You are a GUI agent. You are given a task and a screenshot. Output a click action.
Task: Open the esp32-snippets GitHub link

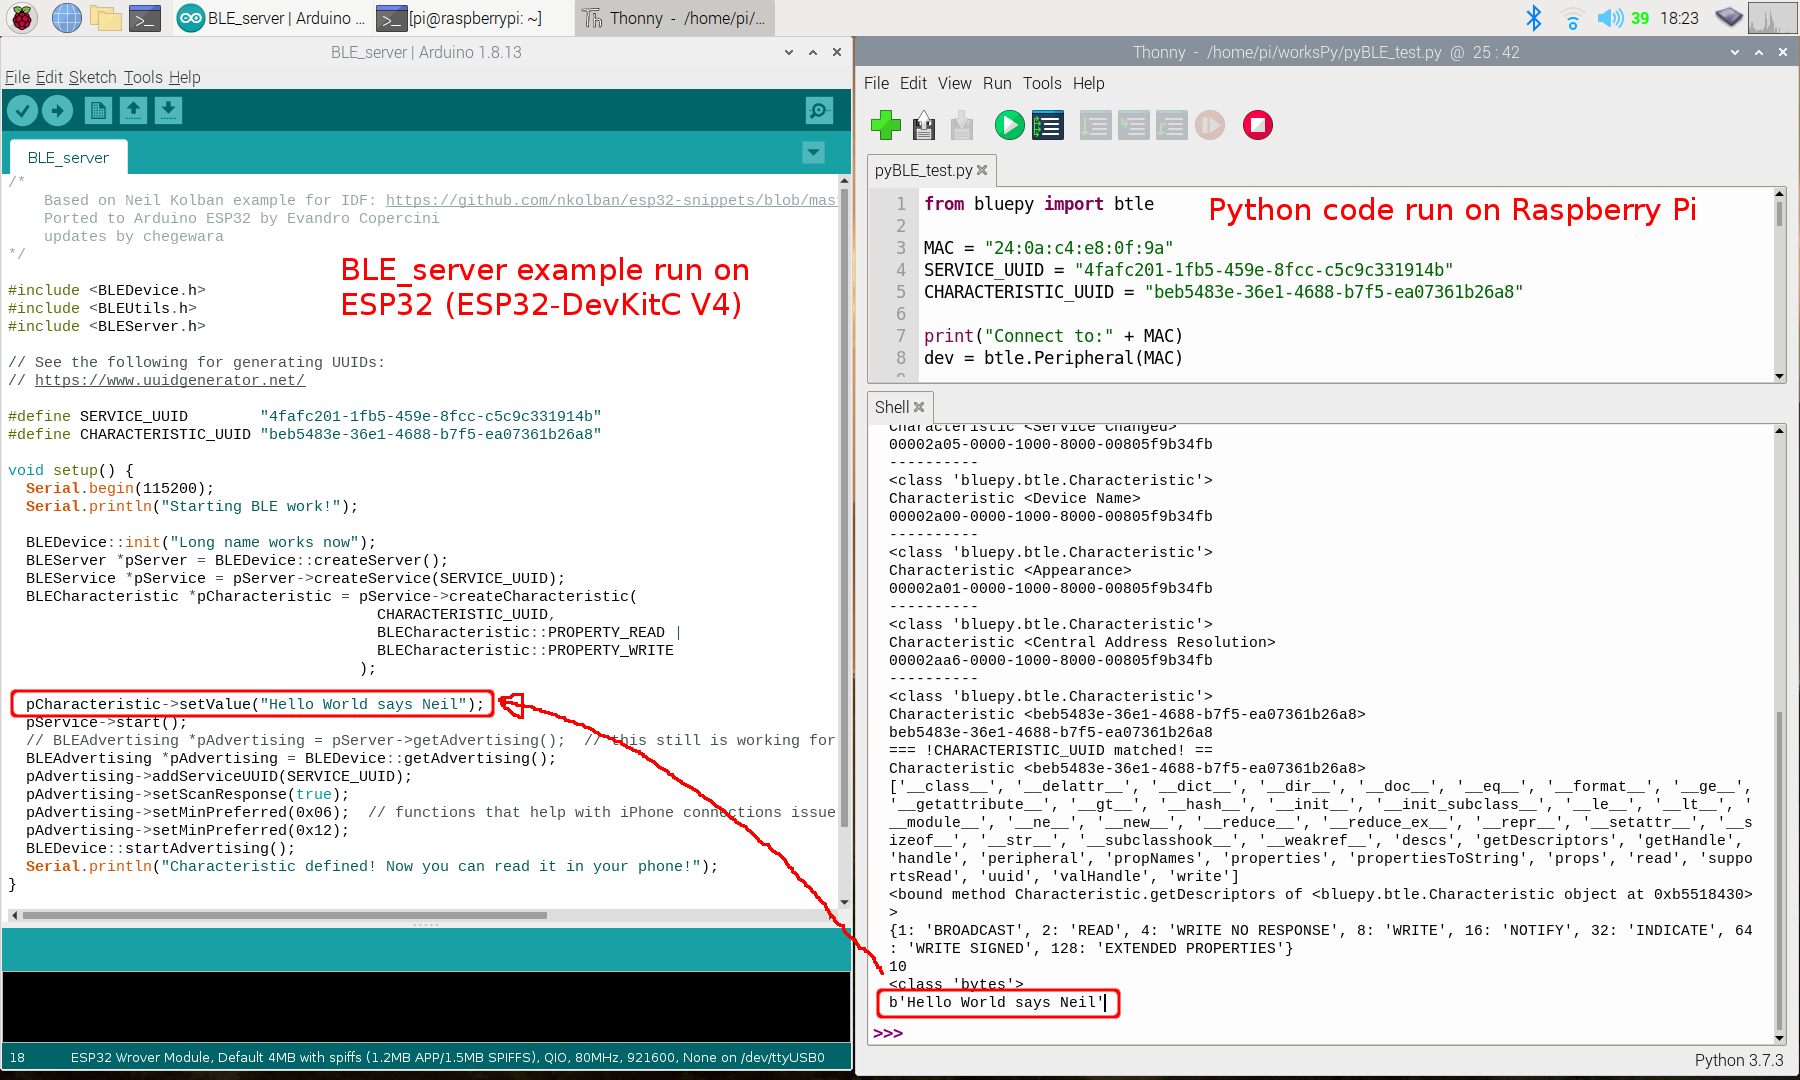click(x=610, y=200)
